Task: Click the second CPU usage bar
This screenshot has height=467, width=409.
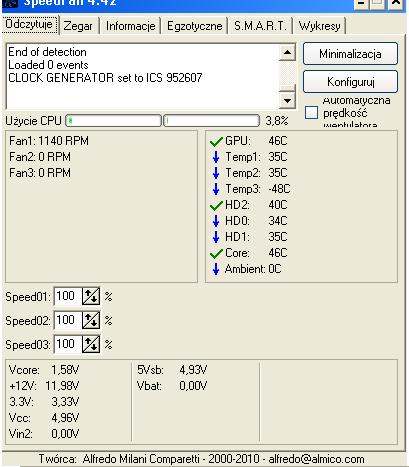Action: (x=211, y=121)
